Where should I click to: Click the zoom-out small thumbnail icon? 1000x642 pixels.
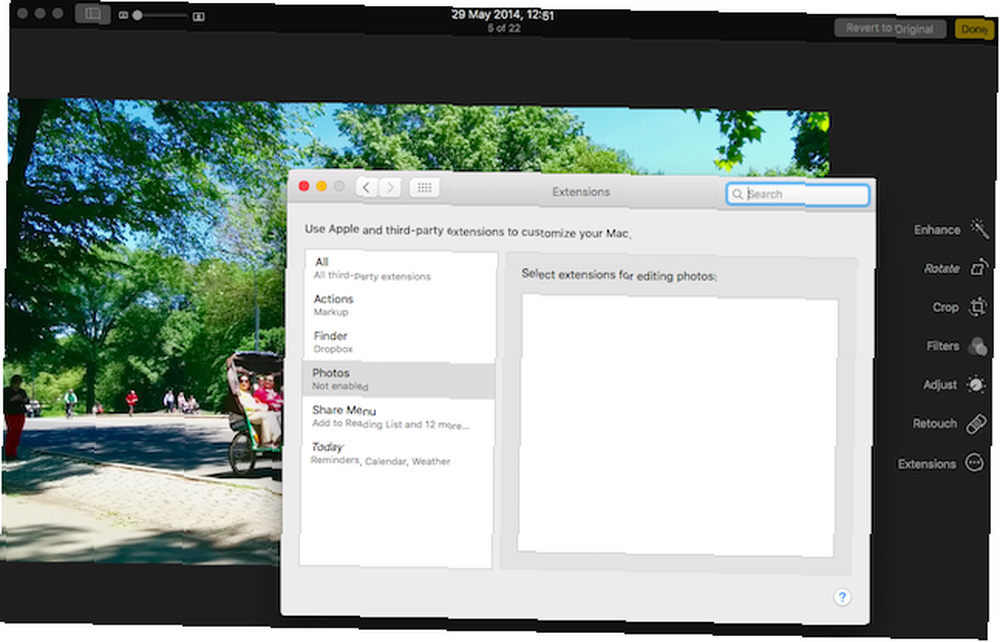tap(123, 15)
